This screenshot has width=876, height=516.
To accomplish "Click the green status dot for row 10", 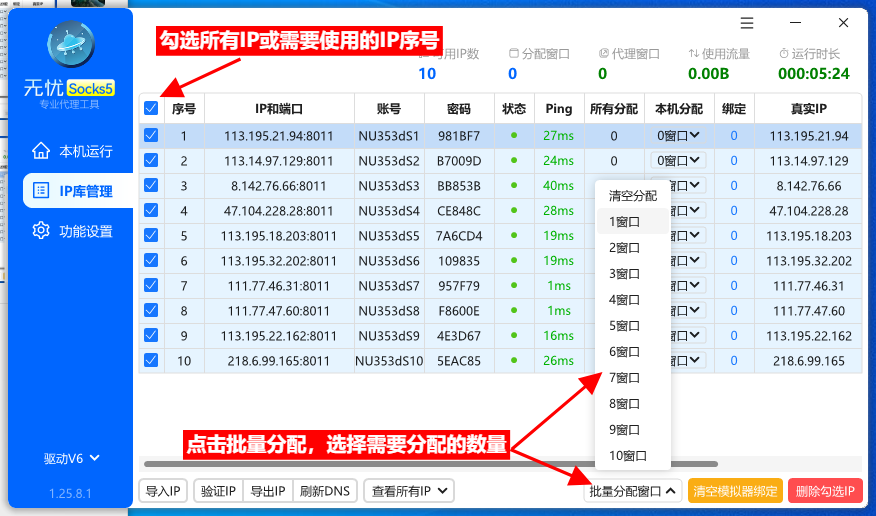I will 514,360.
